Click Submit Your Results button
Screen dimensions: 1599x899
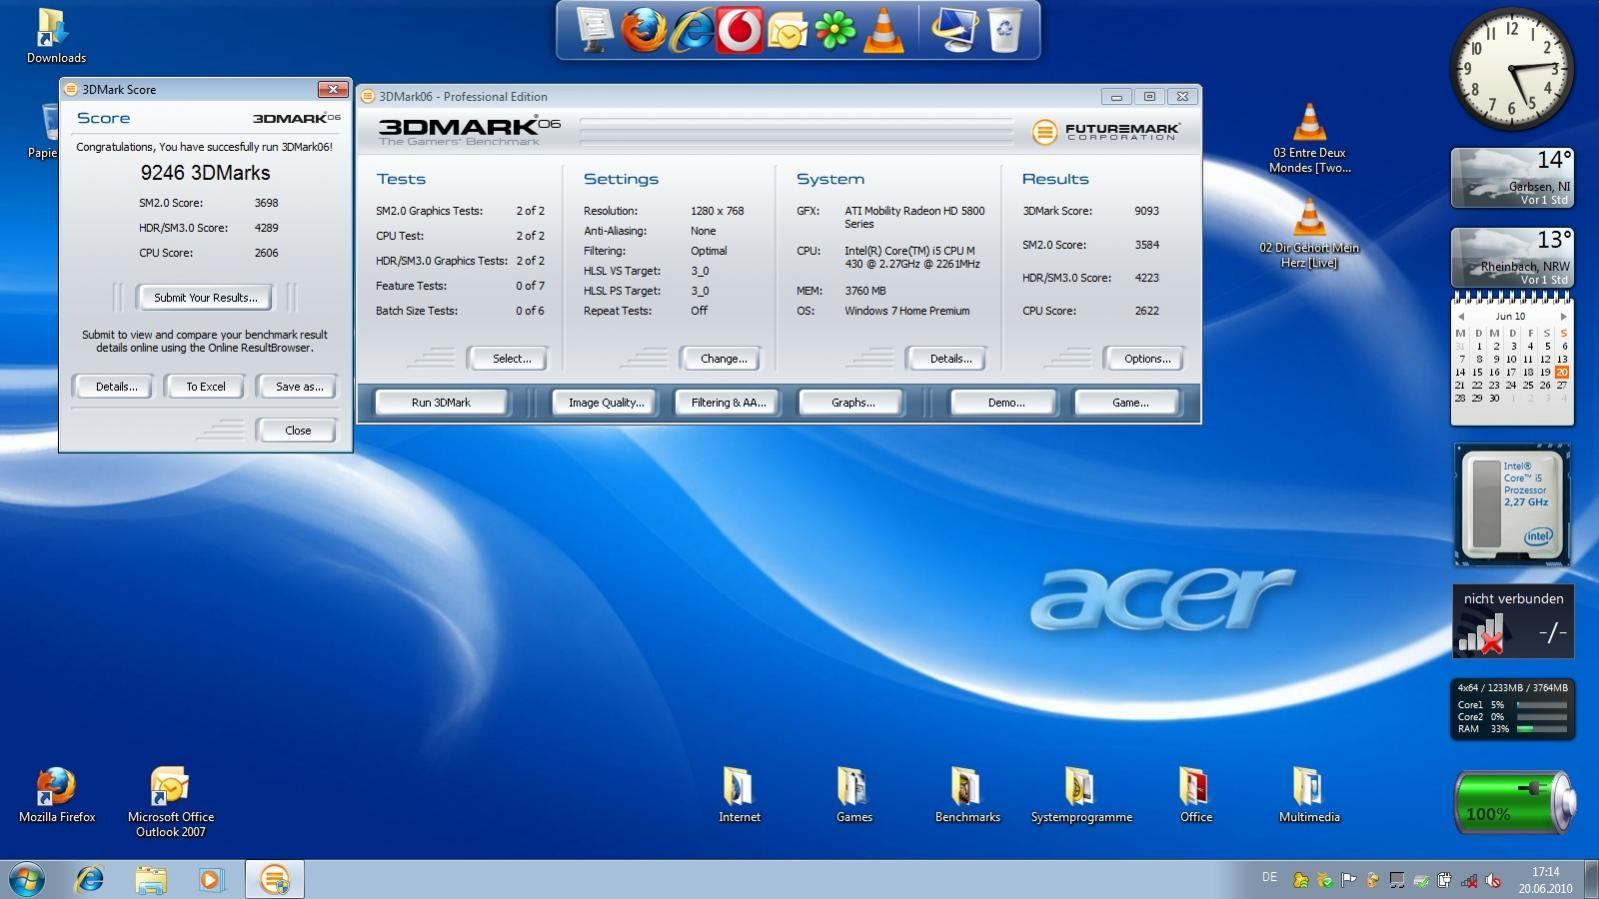[x=205, y=297]
